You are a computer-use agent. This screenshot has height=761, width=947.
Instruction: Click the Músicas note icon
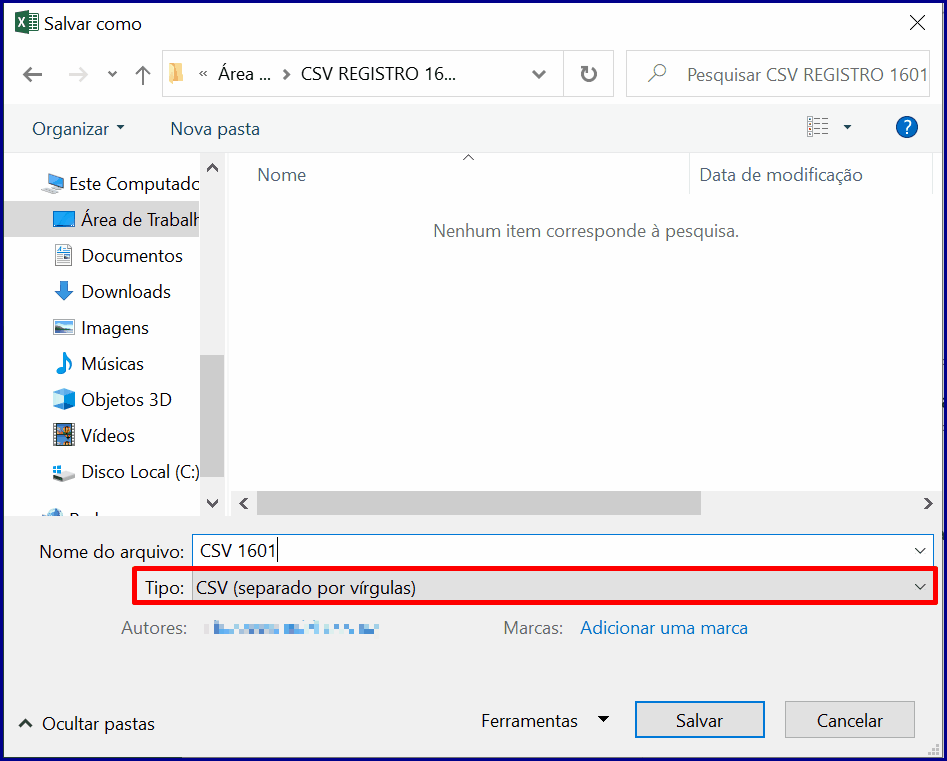tap(63, 364)
